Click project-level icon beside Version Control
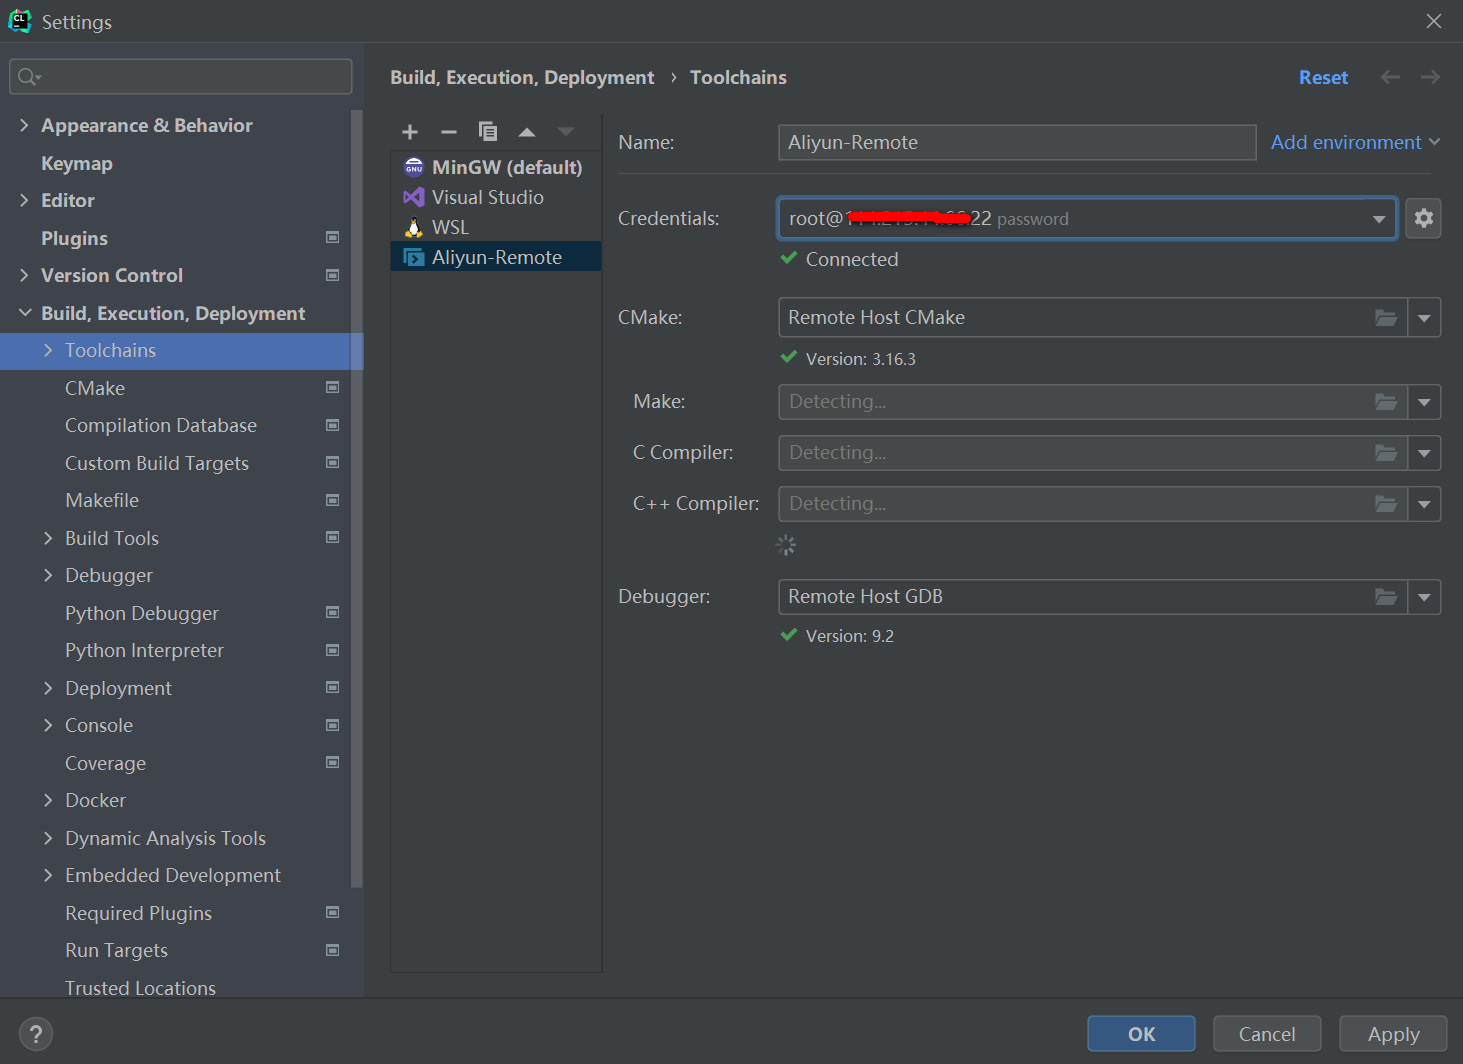1463x1064 pixels. click(333, 275)
